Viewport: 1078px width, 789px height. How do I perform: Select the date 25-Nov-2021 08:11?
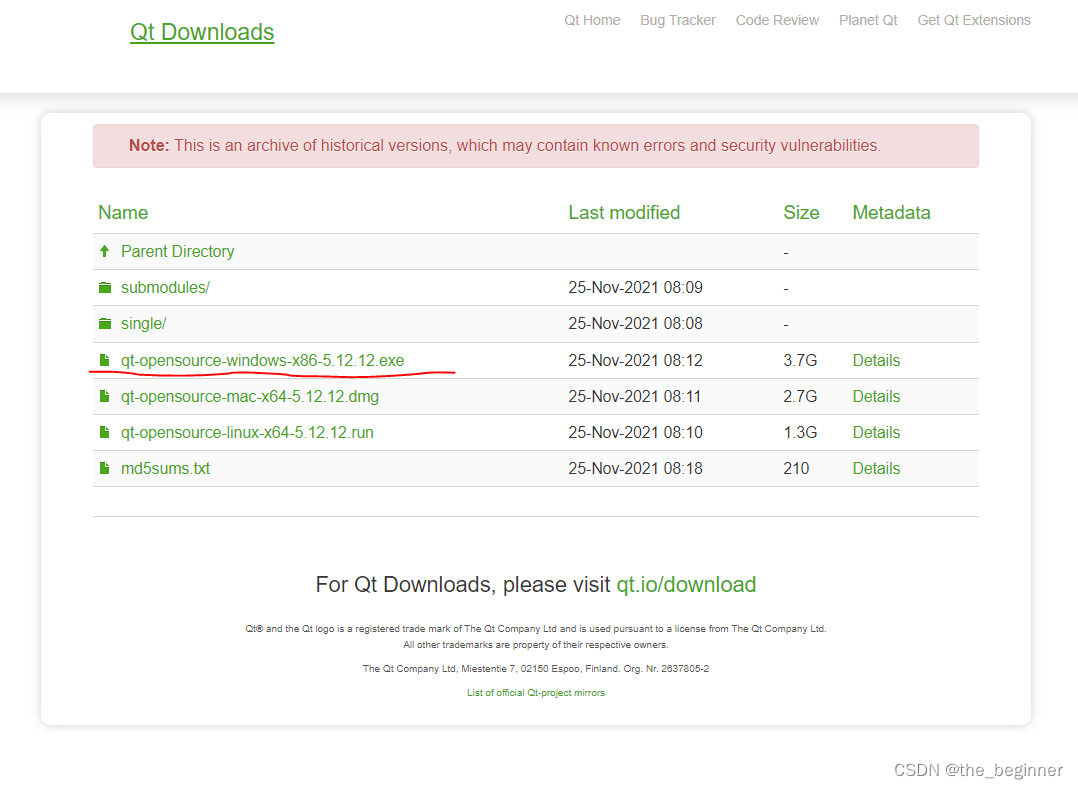(634, 397)
